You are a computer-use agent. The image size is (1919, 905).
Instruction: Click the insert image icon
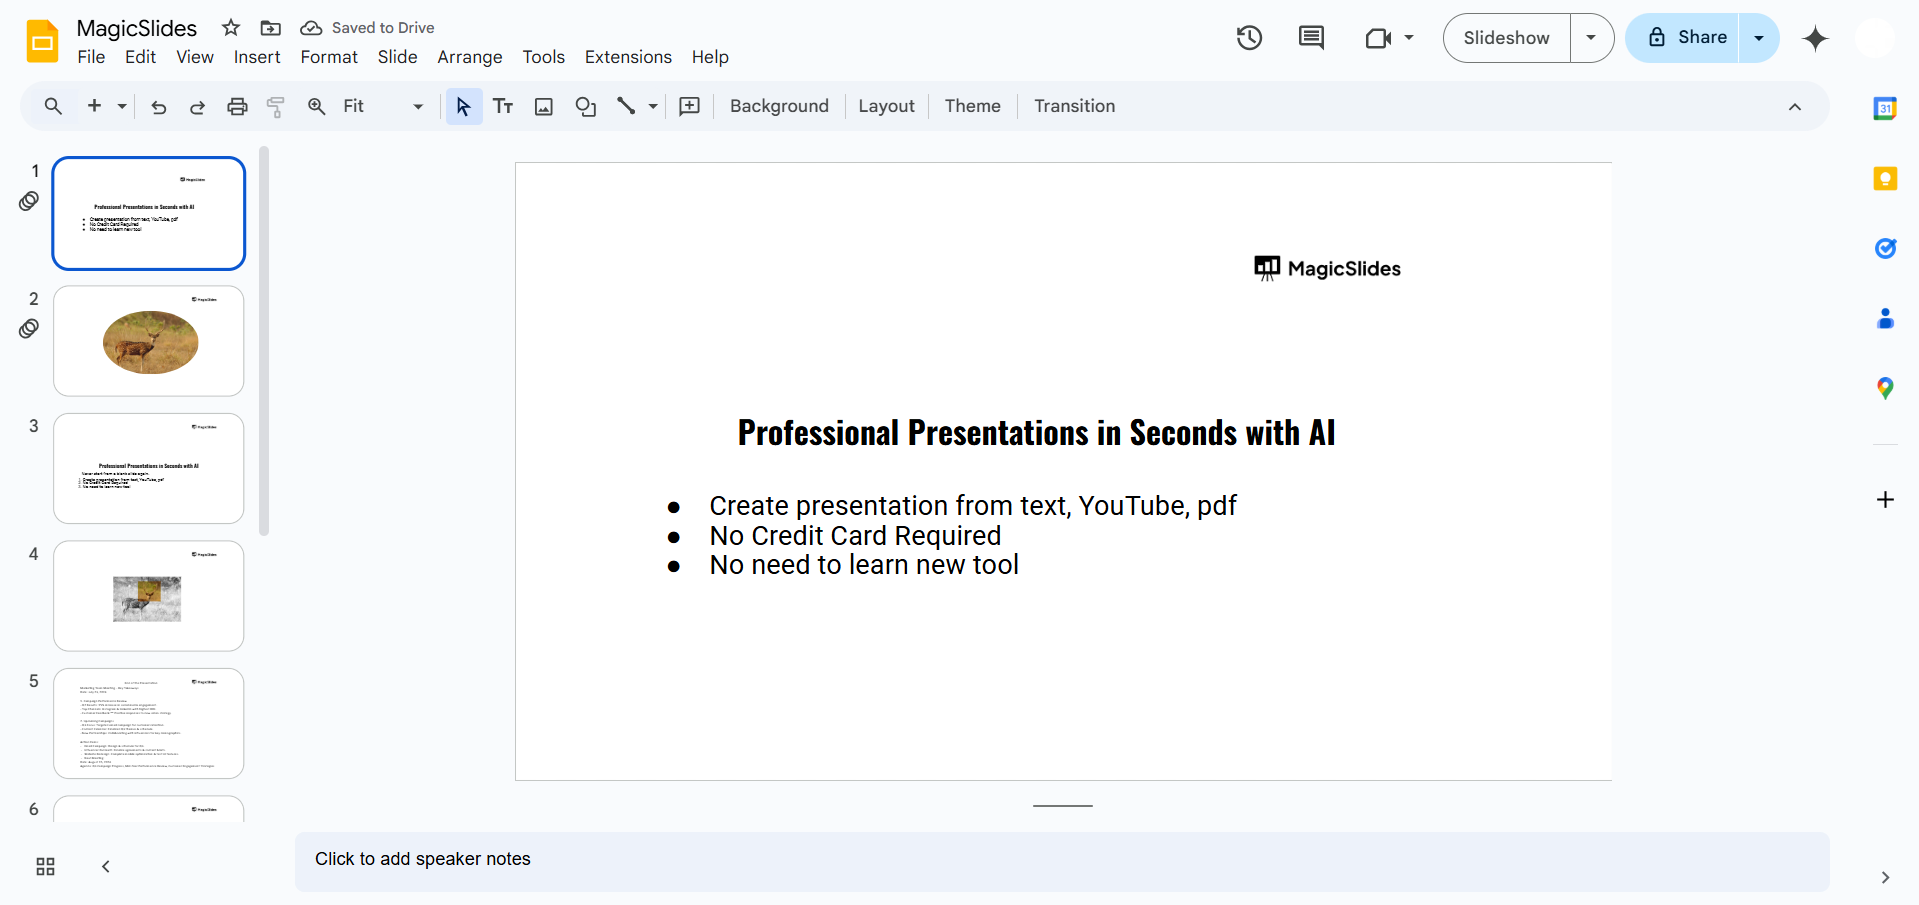544,106
